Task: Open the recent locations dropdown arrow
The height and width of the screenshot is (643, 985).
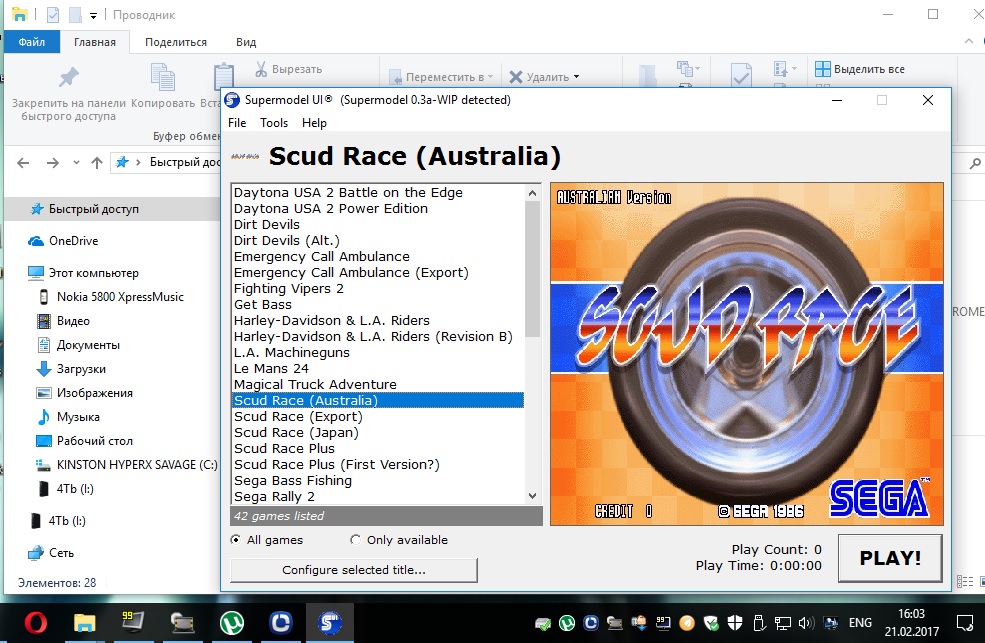Action: click(x=76, y=163)
